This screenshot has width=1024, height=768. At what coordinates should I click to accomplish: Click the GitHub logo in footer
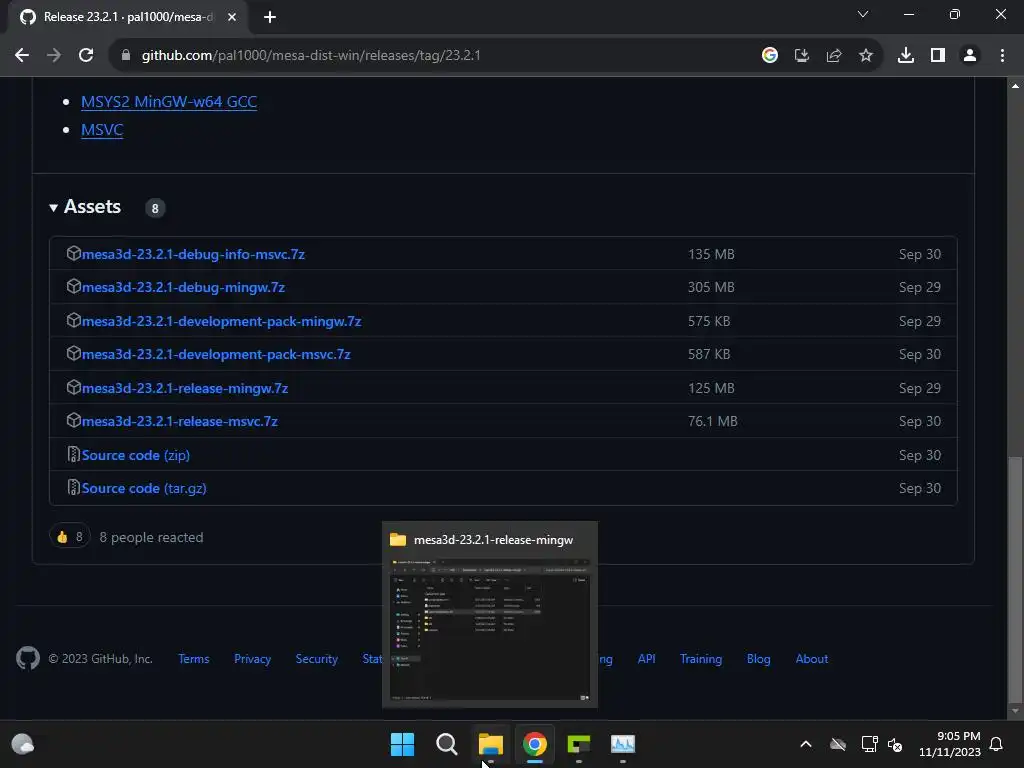click(28, 658)
